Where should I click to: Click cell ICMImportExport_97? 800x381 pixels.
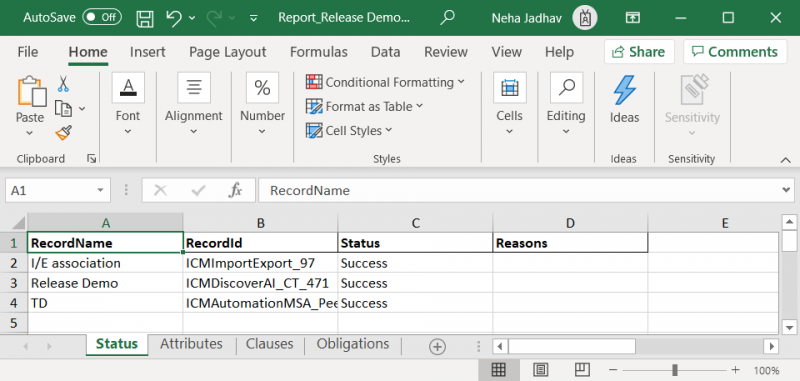tap(260, 263)
